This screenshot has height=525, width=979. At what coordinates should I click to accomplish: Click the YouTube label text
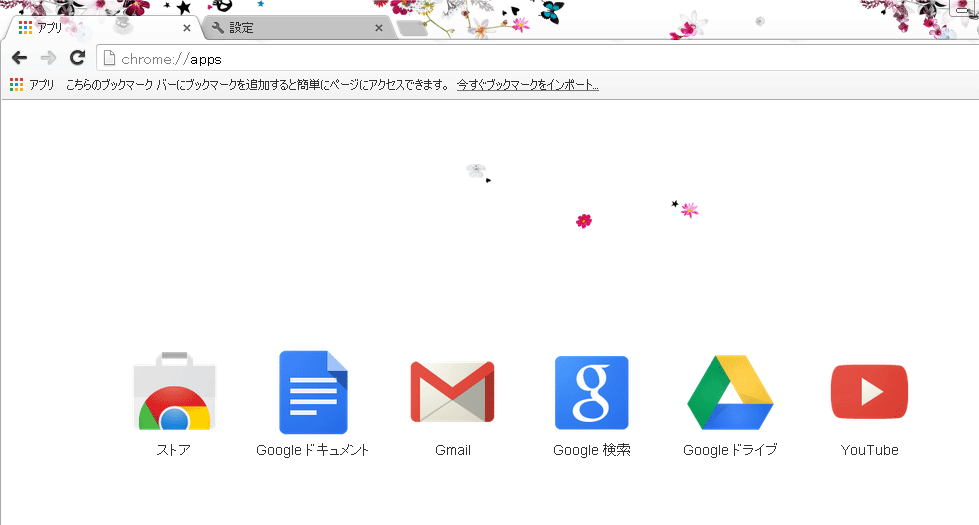coord(869,450)
